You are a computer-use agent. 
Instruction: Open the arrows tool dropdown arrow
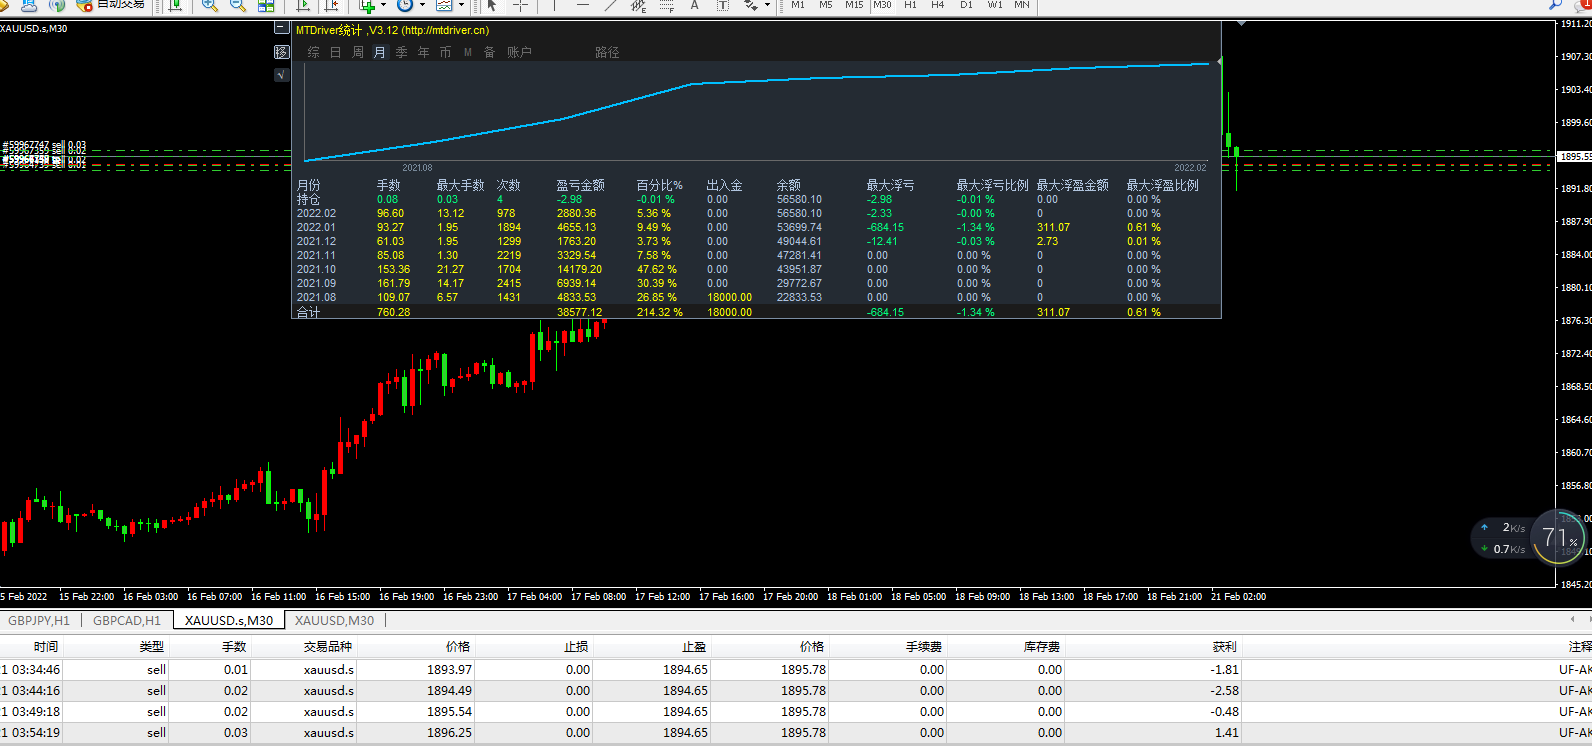[x=768, y=5]
